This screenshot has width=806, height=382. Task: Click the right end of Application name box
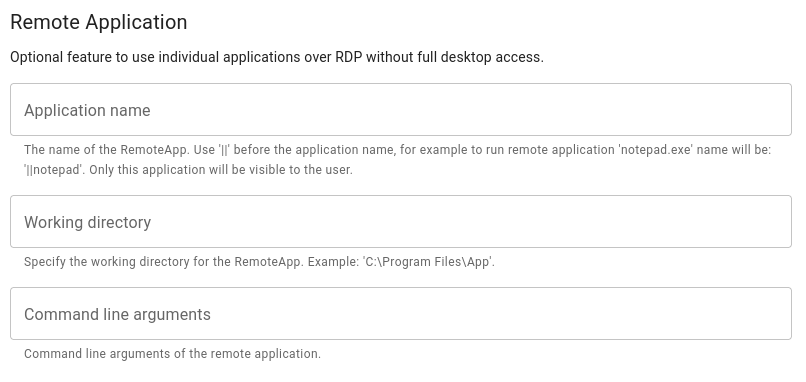771,110
